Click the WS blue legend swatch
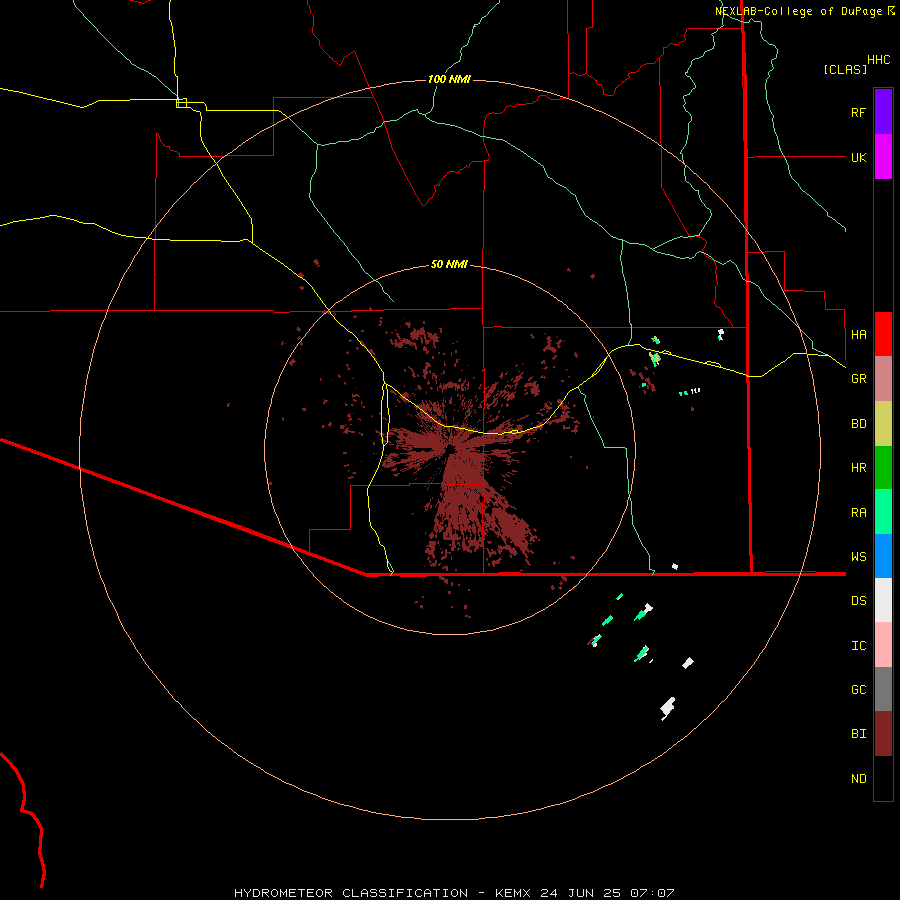The height and width of the screenshot is (900, 900). point(883,556)
